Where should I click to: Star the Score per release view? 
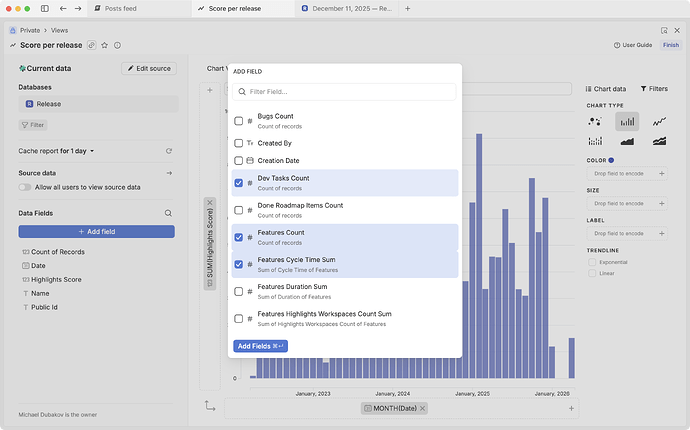pos(105,45)
